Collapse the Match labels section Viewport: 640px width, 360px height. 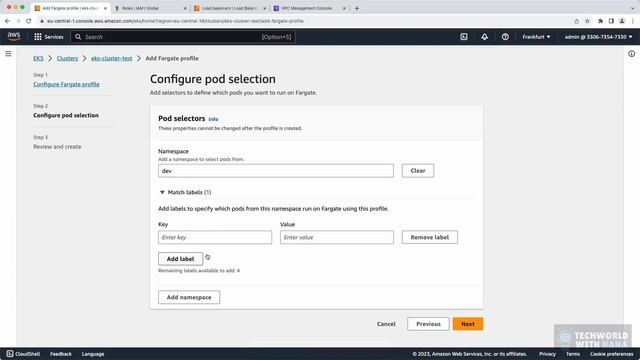pyautogui.click(x=162, y=192)
